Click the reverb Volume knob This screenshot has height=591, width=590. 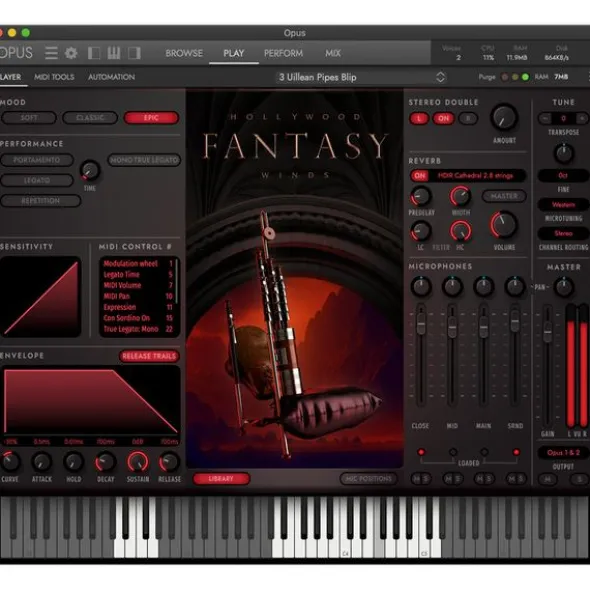503,225
